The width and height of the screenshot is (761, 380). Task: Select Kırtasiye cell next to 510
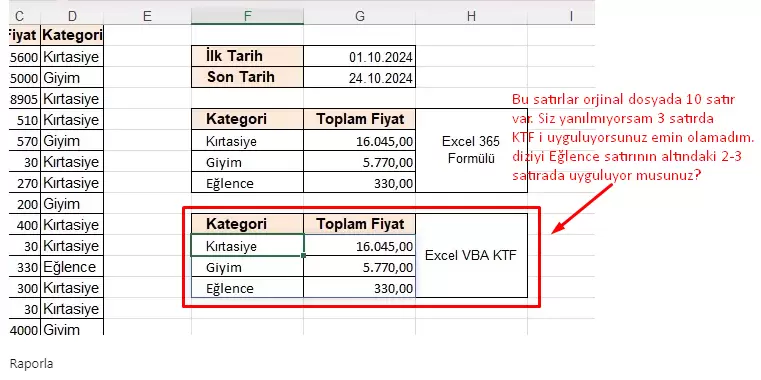pyautogui.click(x=72, y=120)
